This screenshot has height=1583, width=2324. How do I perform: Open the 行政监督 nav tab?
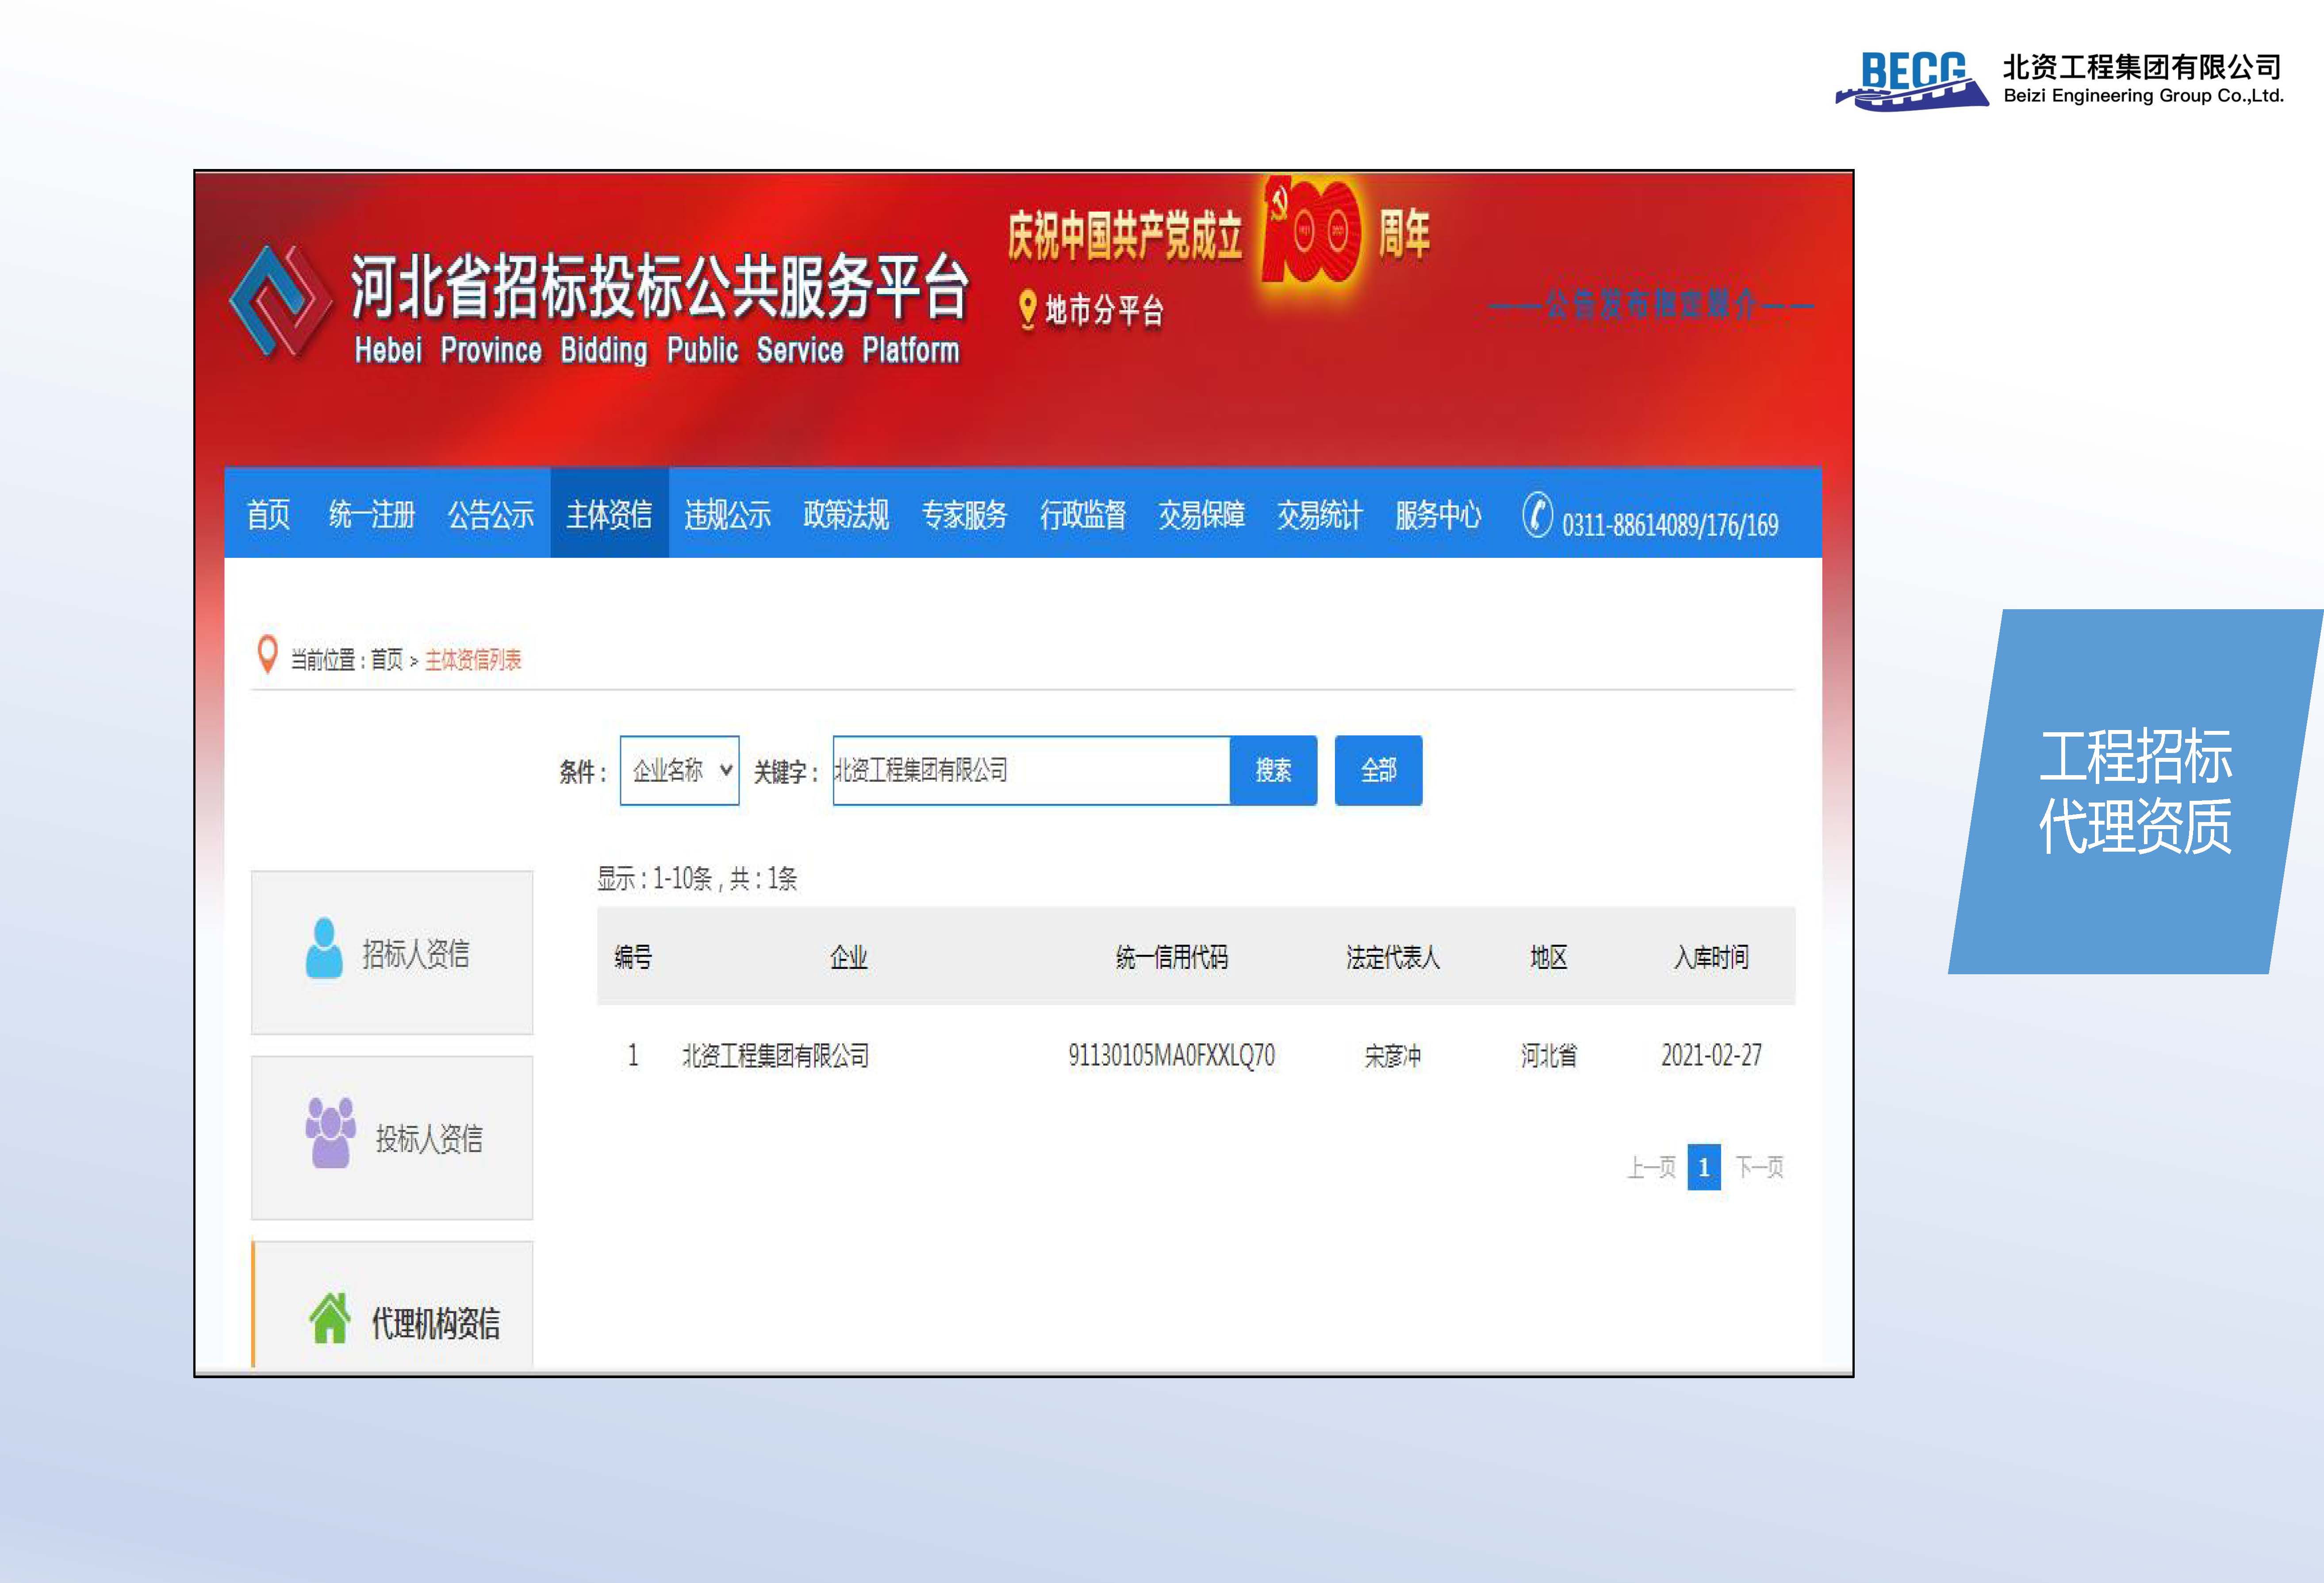(1083, 514)
